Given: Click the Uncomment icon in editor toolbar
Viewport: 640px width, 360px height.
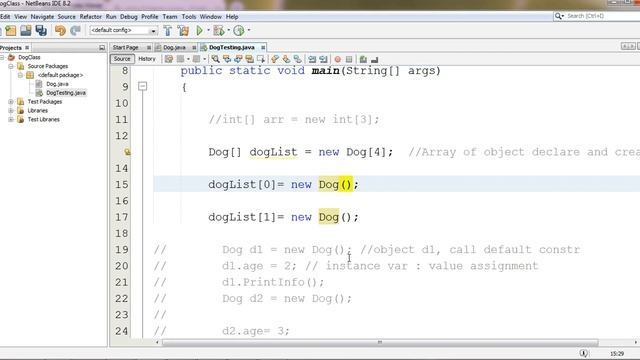Looking at the screenshot, I should (x=374, y=59).
